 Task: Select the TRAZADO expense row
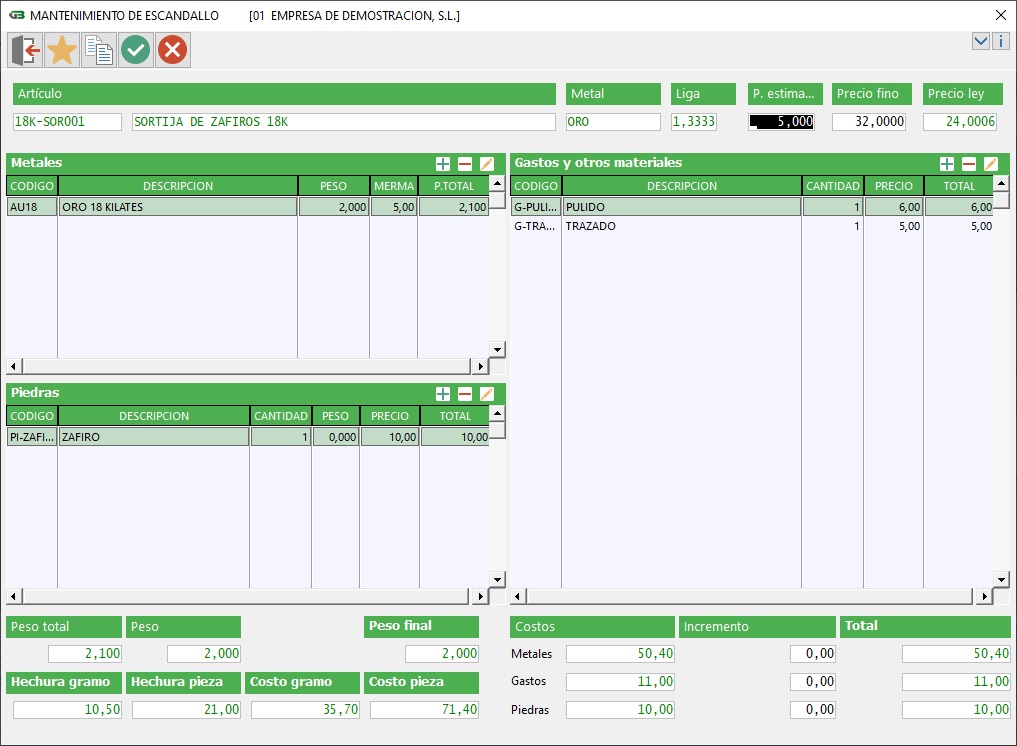[x=680, y=227]
